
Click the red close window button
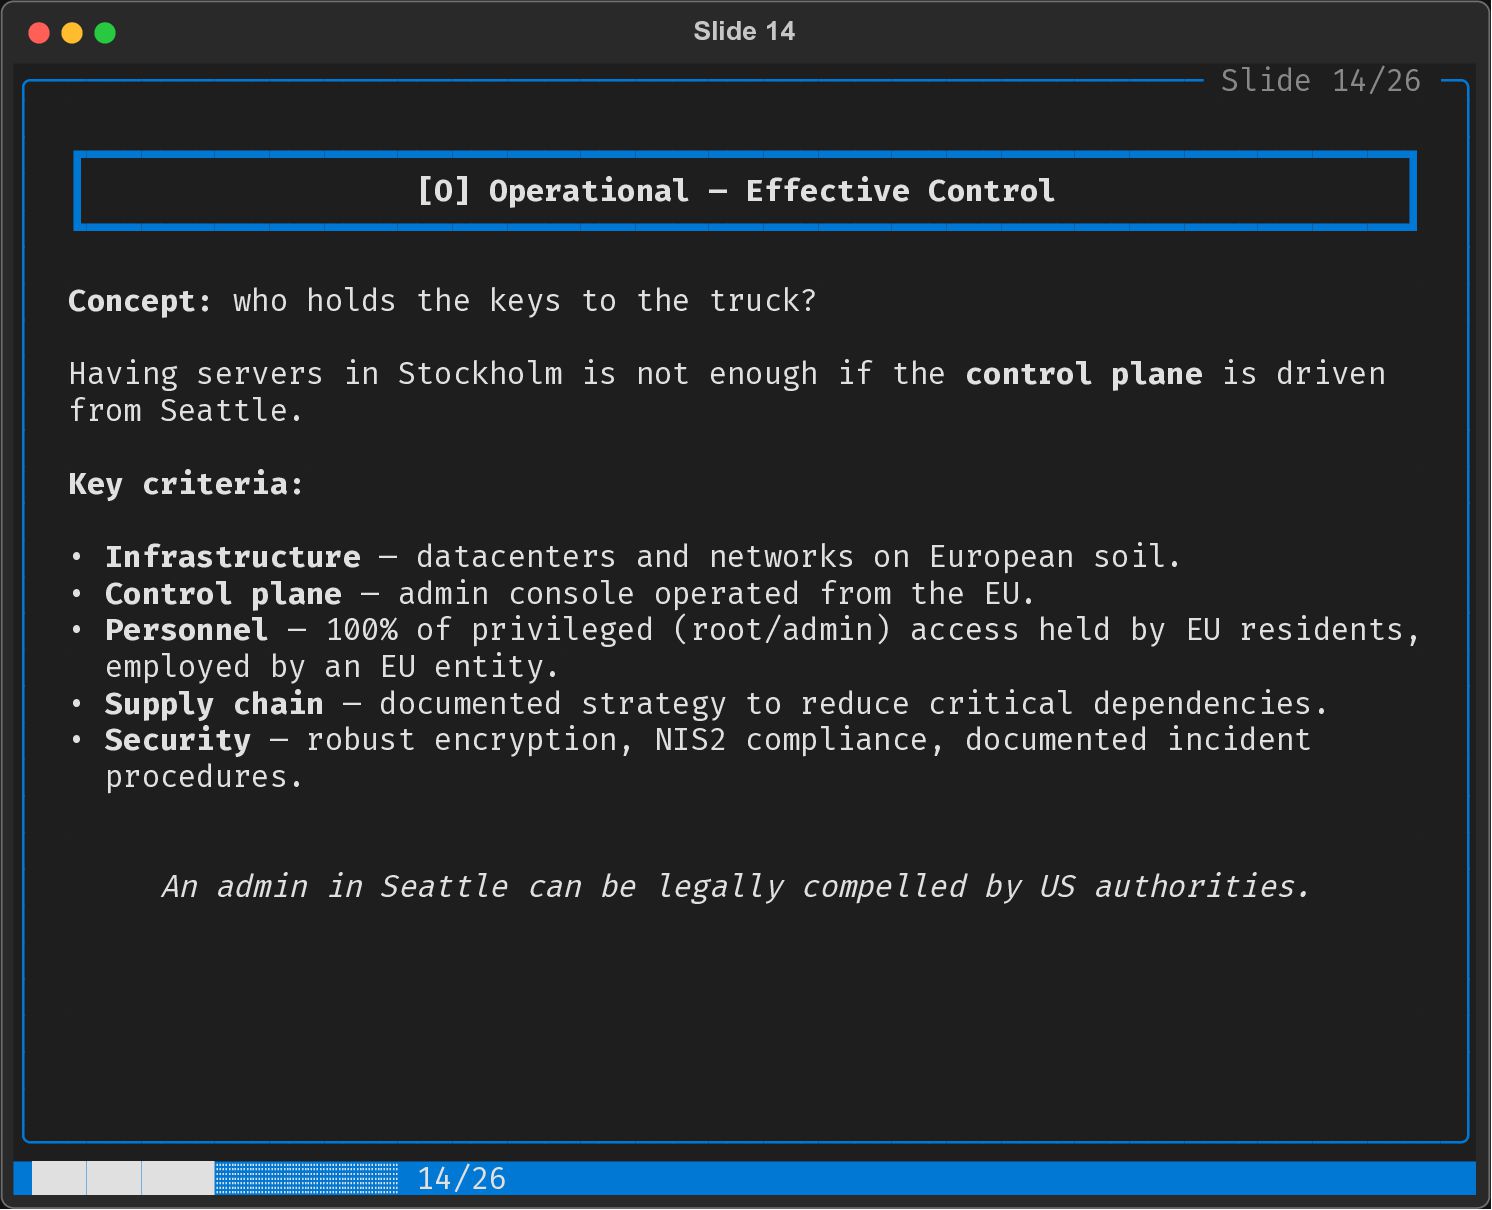[39, 33]
